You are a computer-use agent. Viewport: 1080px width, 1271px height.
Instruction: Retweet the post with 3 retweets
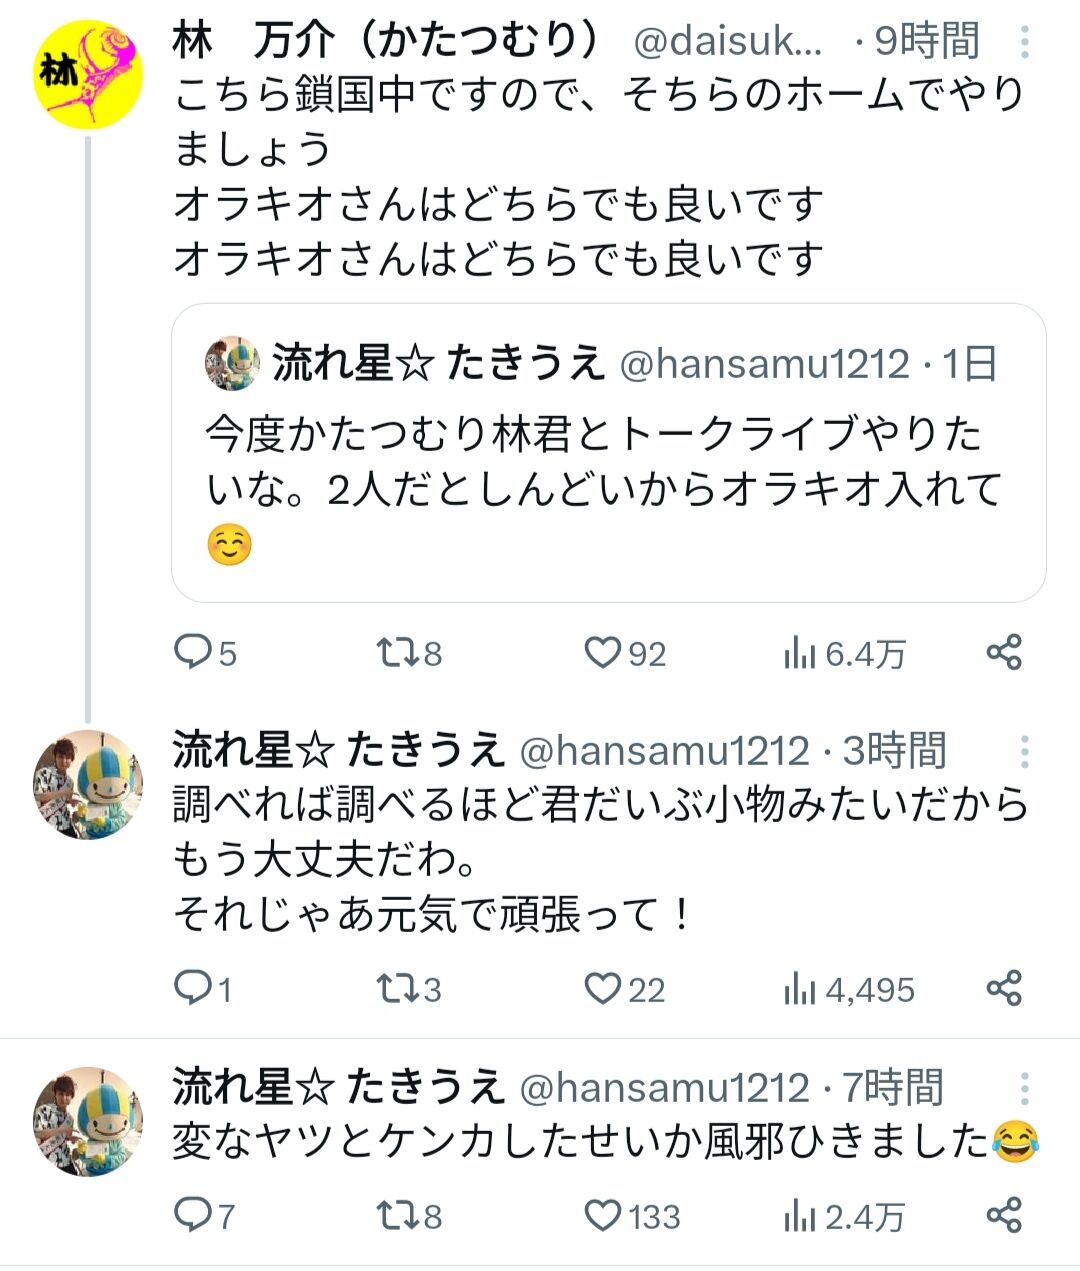click(x=408, y=989)
